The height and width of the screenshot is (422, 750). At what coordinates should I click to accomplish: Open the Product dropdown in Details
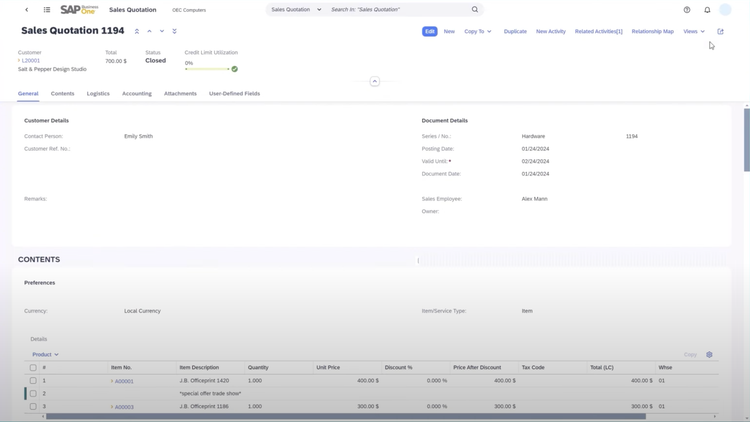coord(45,354)
